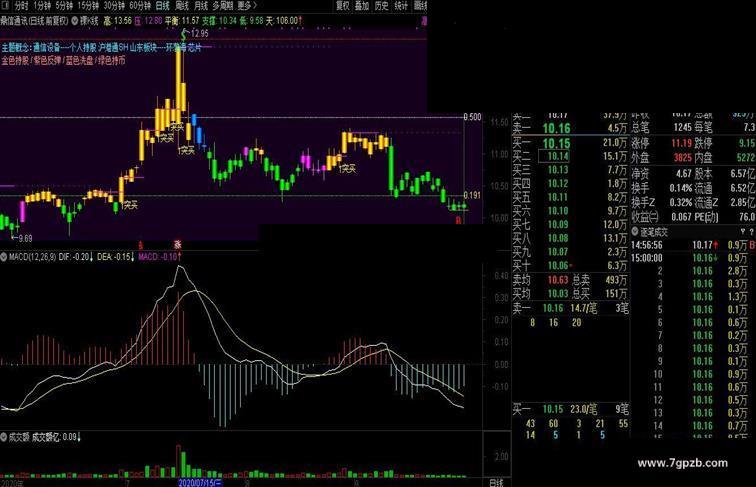
Task: Open the 逐笔成交 panel dropdown arrow
Action: (635, 231)
